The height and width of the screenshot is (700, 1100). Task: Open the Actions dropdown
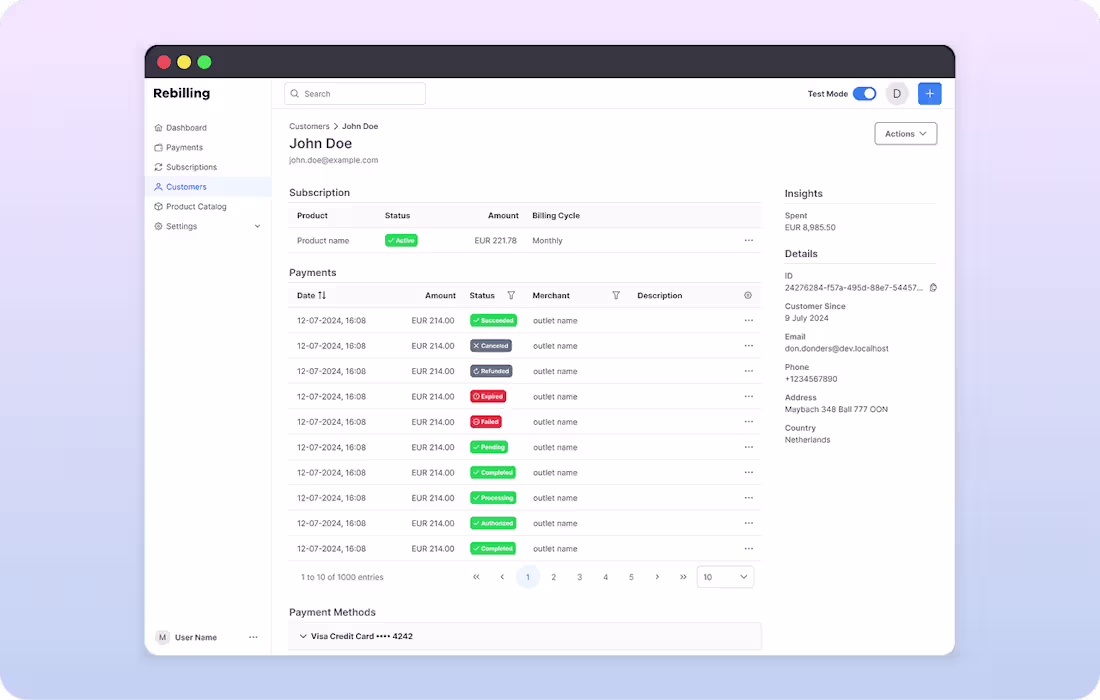pyautogui.click(x=906, y=133)
